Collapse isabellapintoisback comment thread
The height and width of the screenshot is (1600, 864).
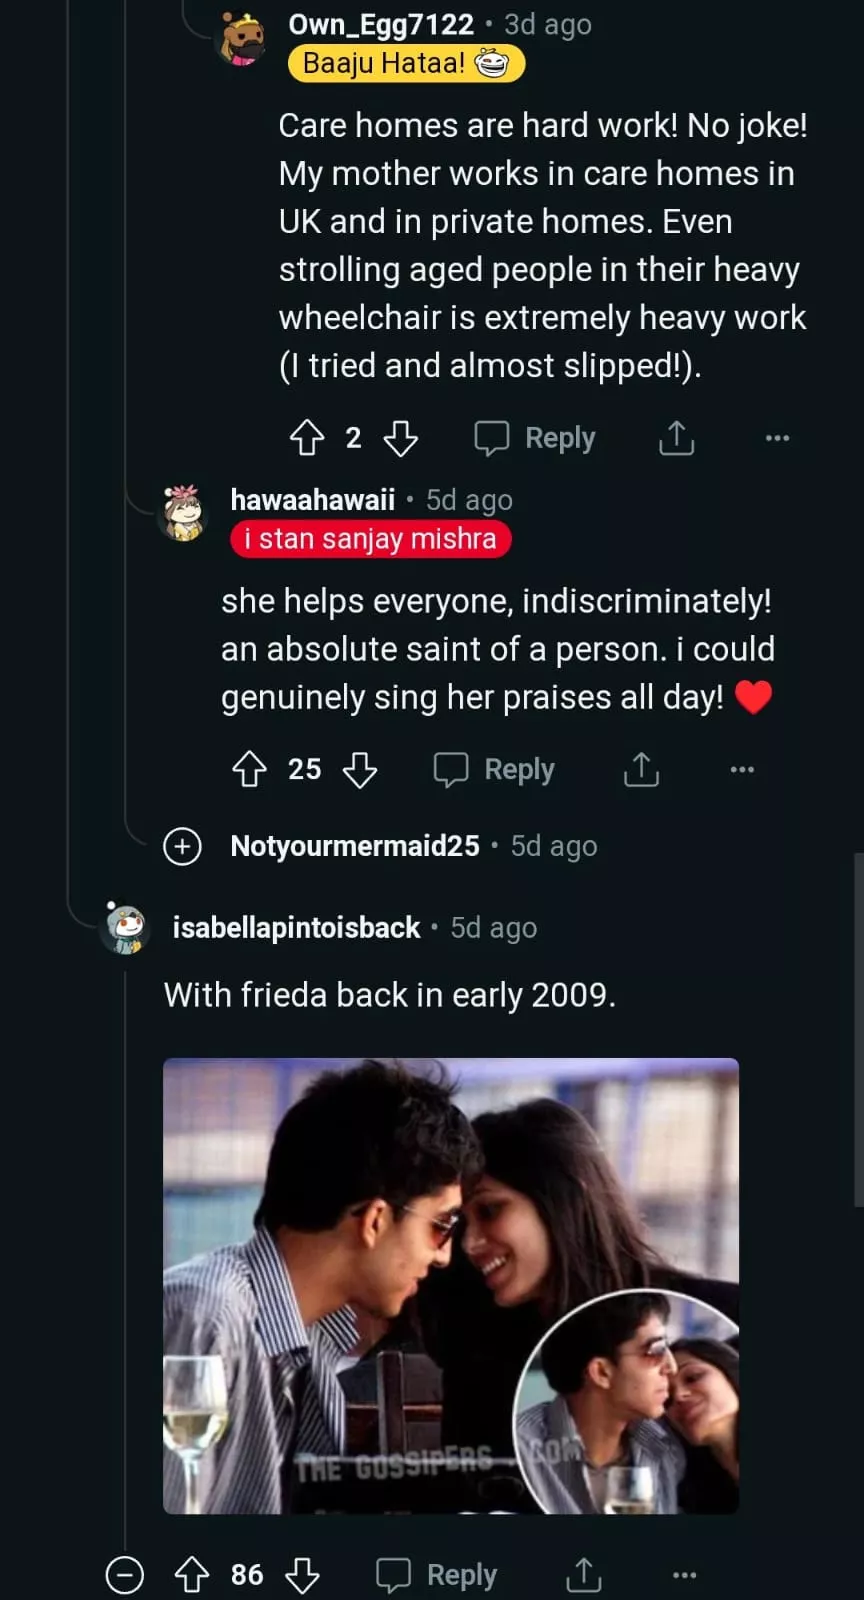(x=125, y=1575)
